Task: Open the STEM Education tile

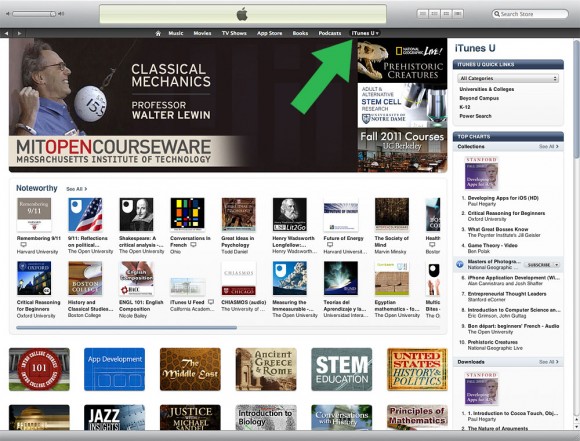Action: click(x=341, y=369)
